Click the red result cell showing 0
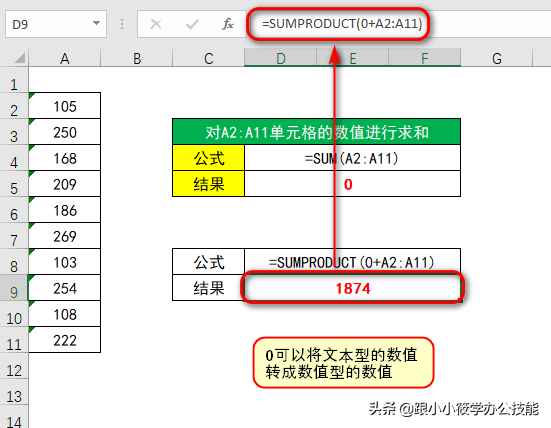The width and height of the screenshot is (551, 428). [x=352, y=184]
